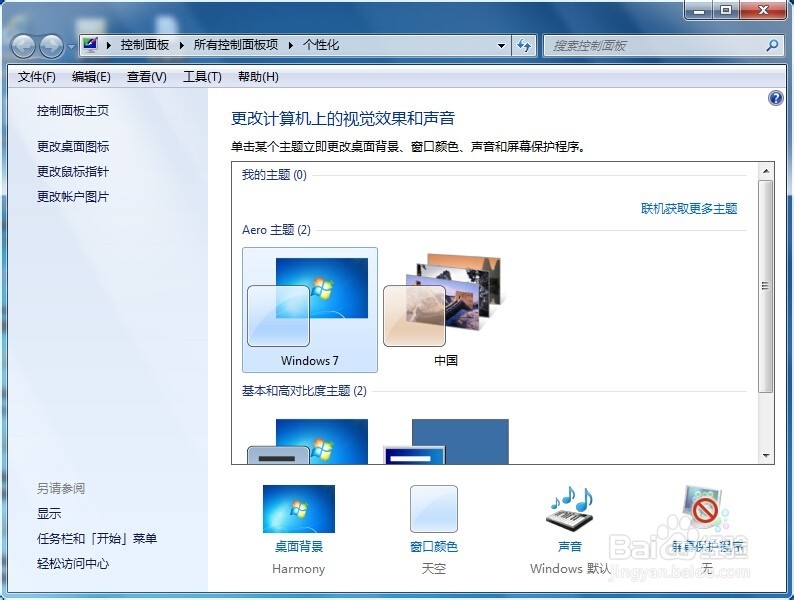Viewport: 794px width, 600px height.
Task: Click 联机获取更多主题 link
Action: tap(689, 209)
